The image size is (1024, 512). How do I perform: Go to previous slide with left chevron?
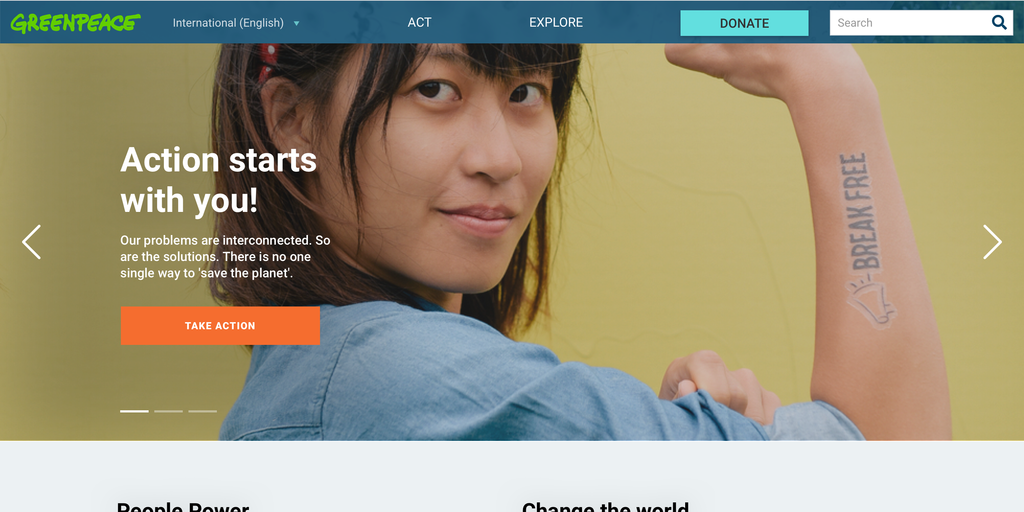point(31,242)
